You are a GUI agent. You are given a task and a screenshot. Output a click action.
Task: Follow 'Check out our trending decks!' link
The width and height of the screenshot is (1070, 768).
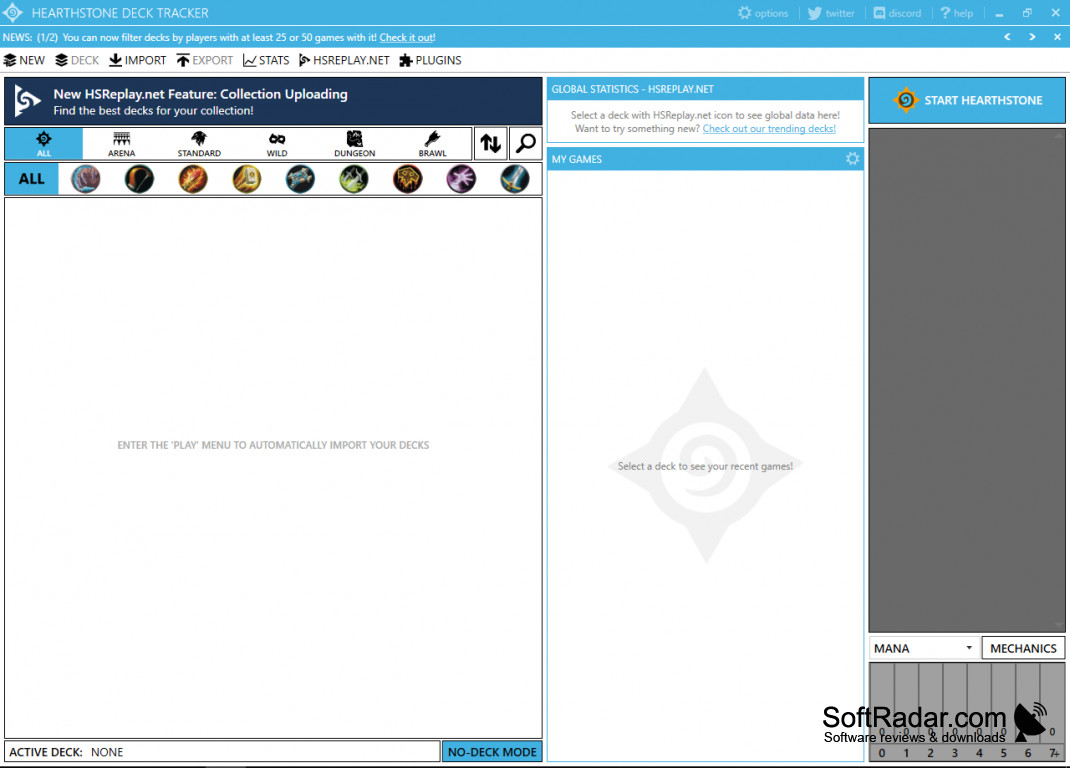pyautogui.click(x=769, y=129)
